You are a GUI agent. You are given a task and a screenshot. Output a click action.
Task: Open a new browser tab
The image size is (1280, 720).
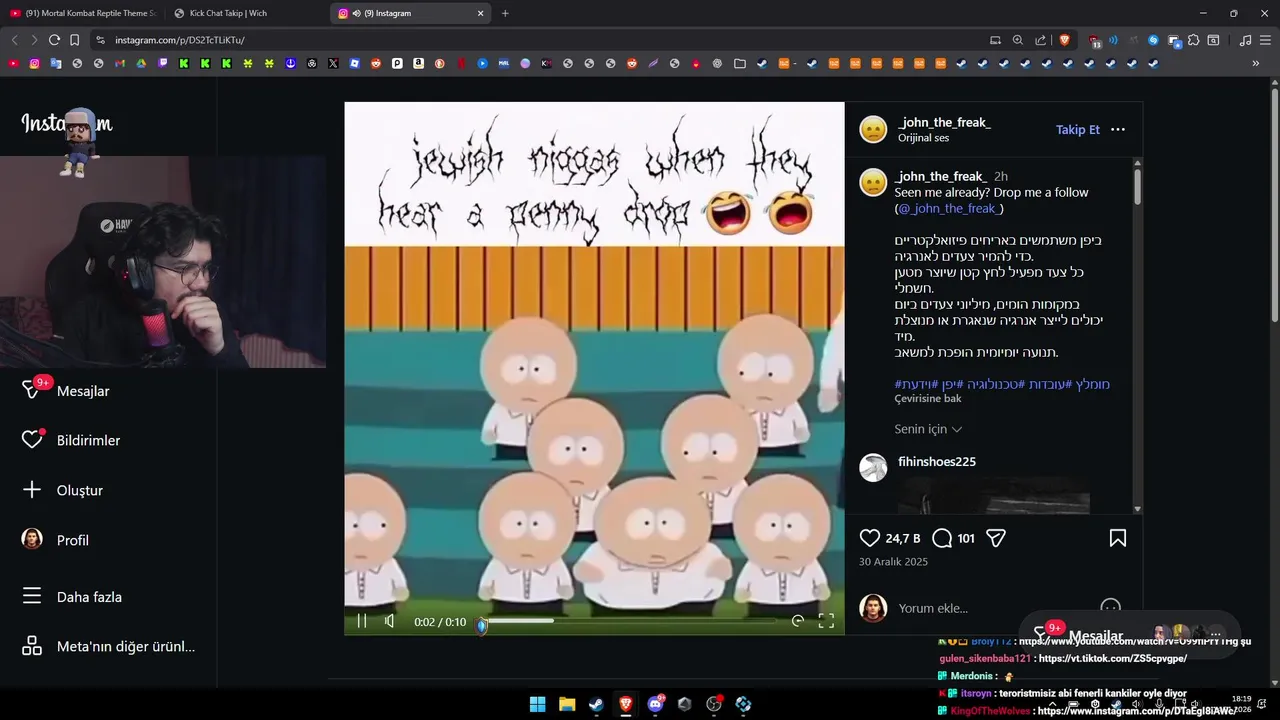tap(505, 13)
